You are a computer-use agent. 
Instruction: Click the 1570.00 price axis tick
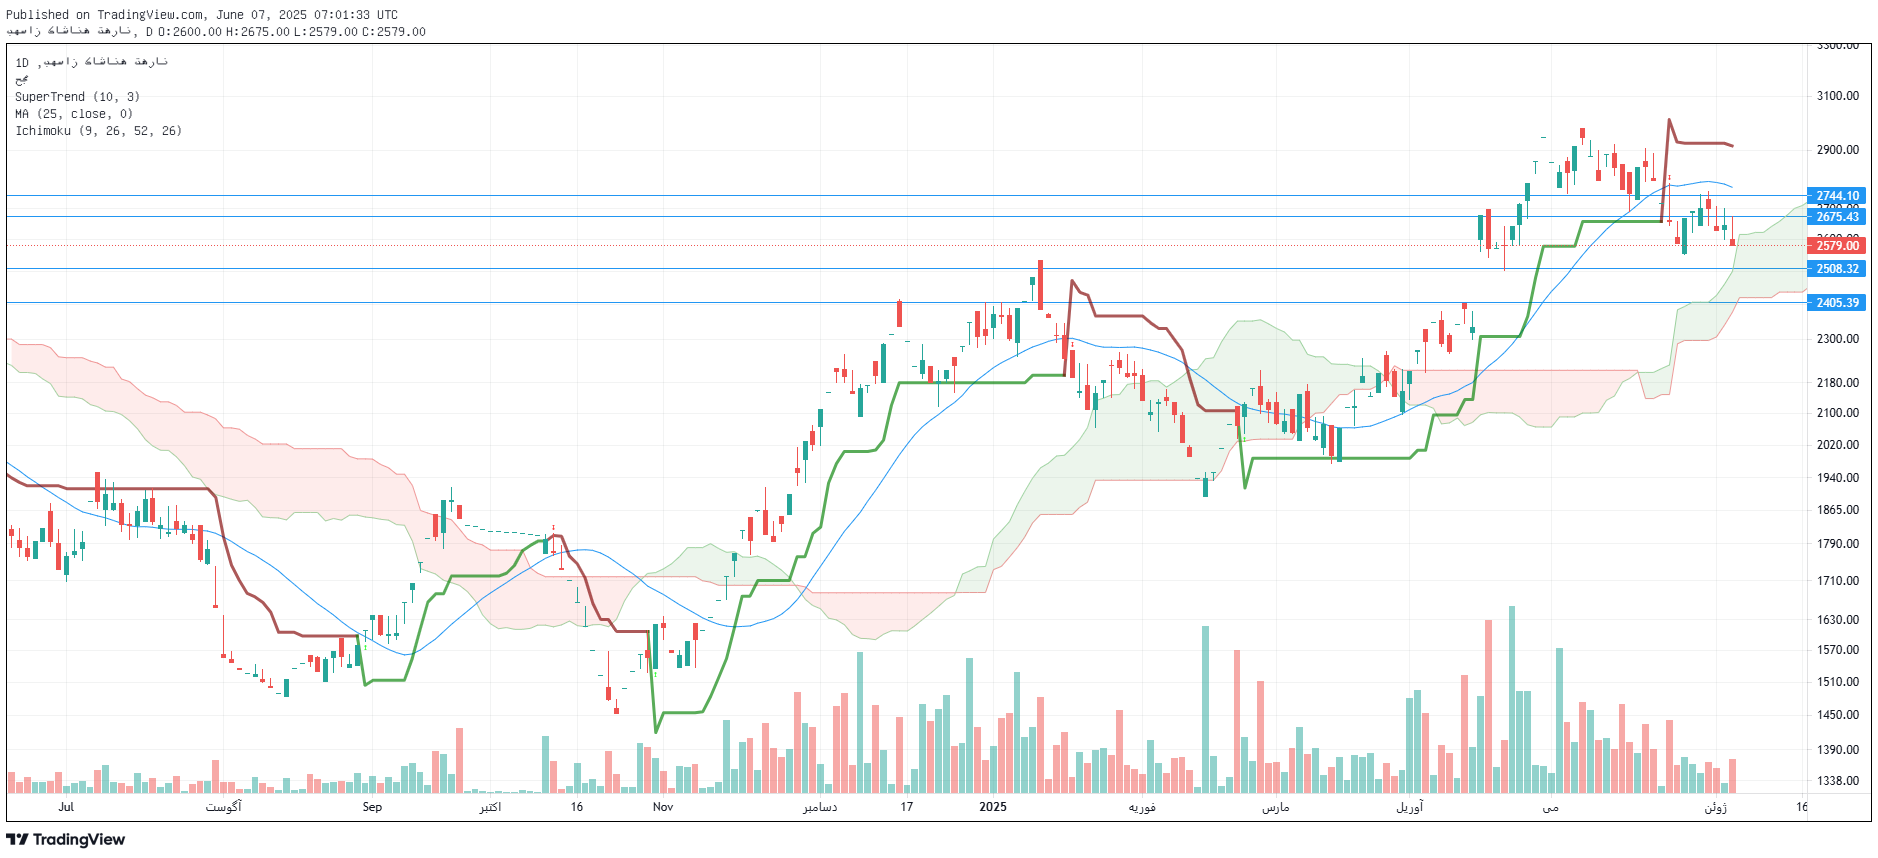[x=1838, y=650]
